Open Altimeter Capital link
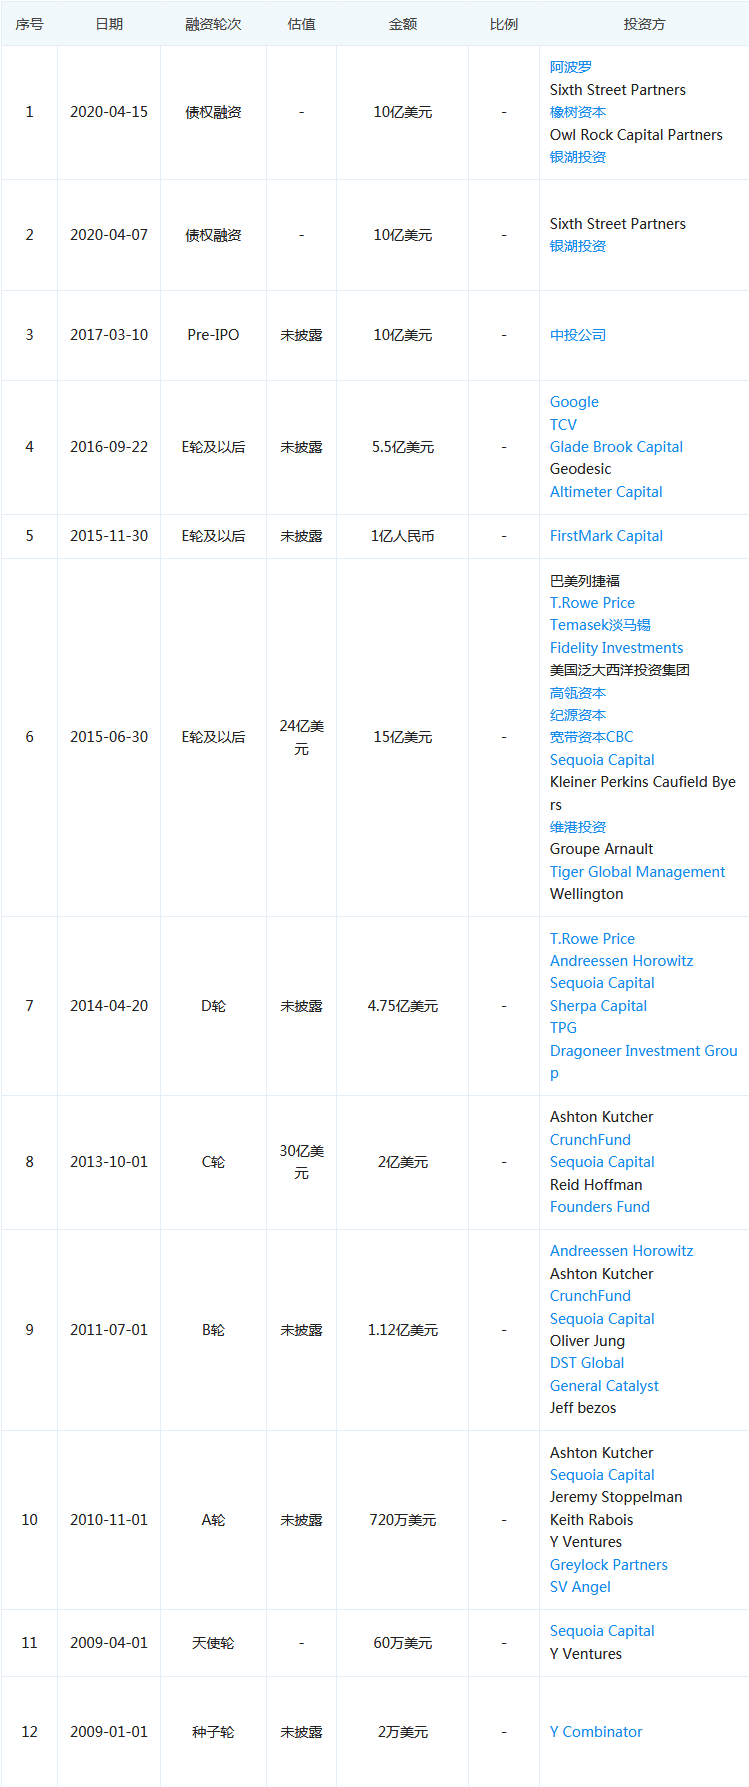The width and height of the screenshot is (749, 1787). pyautogui.click(x=606, y=492)
